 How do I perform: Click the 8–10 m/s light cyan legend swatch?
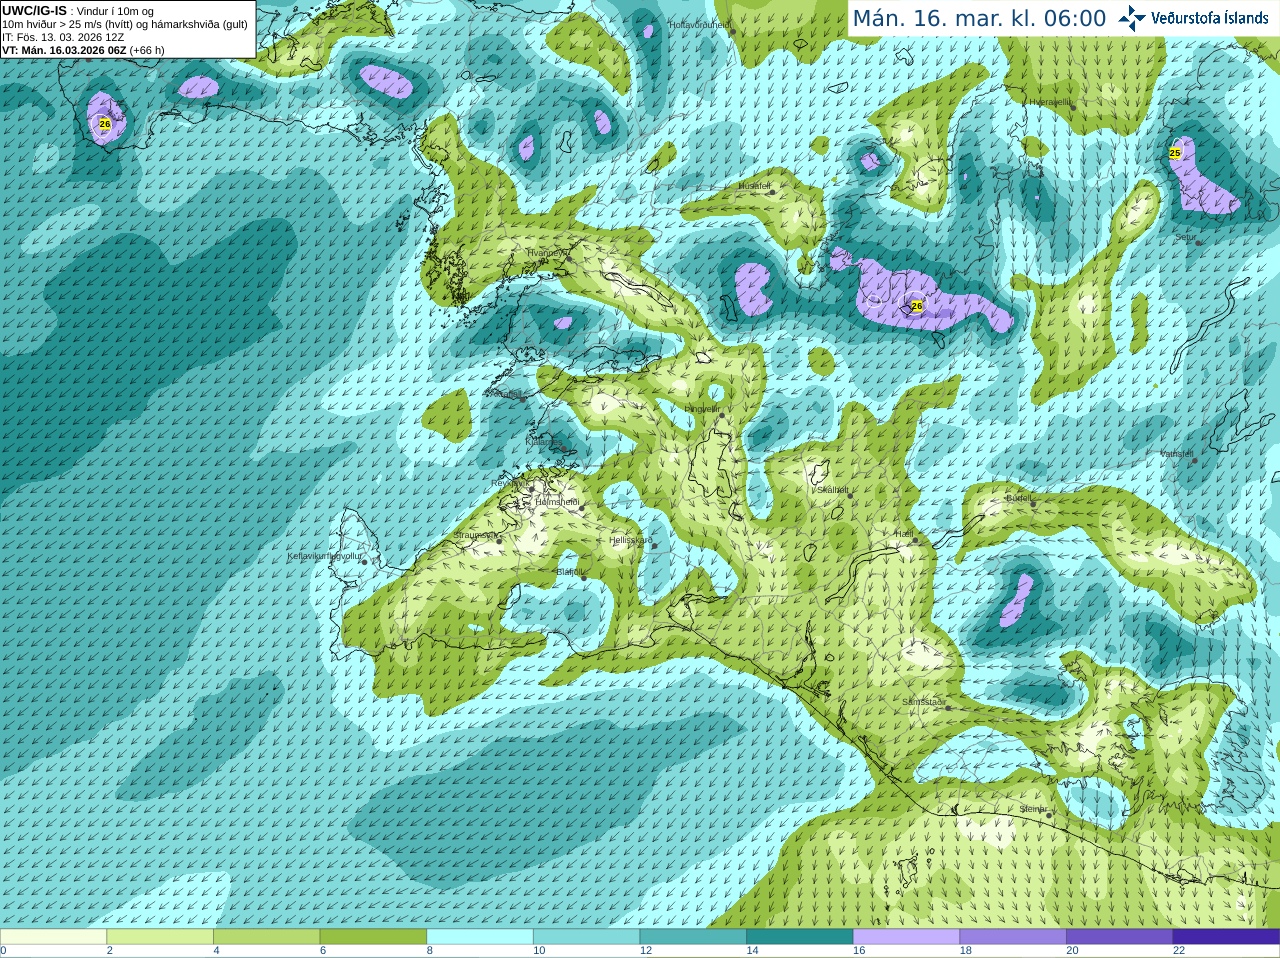[x=480, y=937]
